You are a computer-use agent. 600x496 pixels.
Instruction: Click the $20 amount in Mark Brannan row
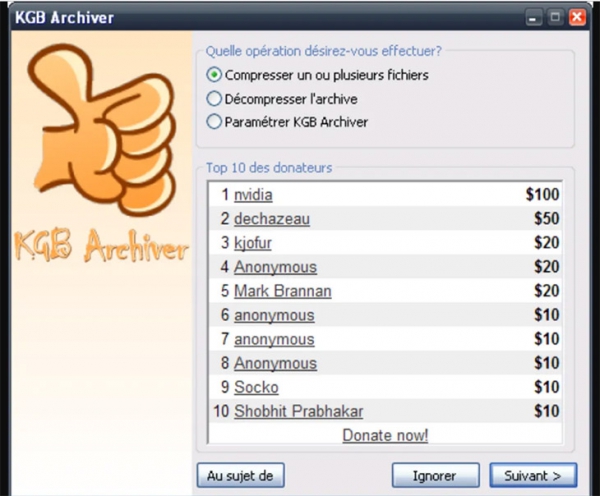click(x=547, y=291)
